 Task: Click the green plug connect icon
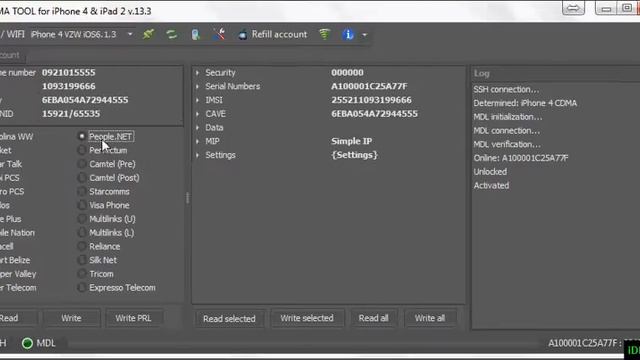(x=149, y=34)
